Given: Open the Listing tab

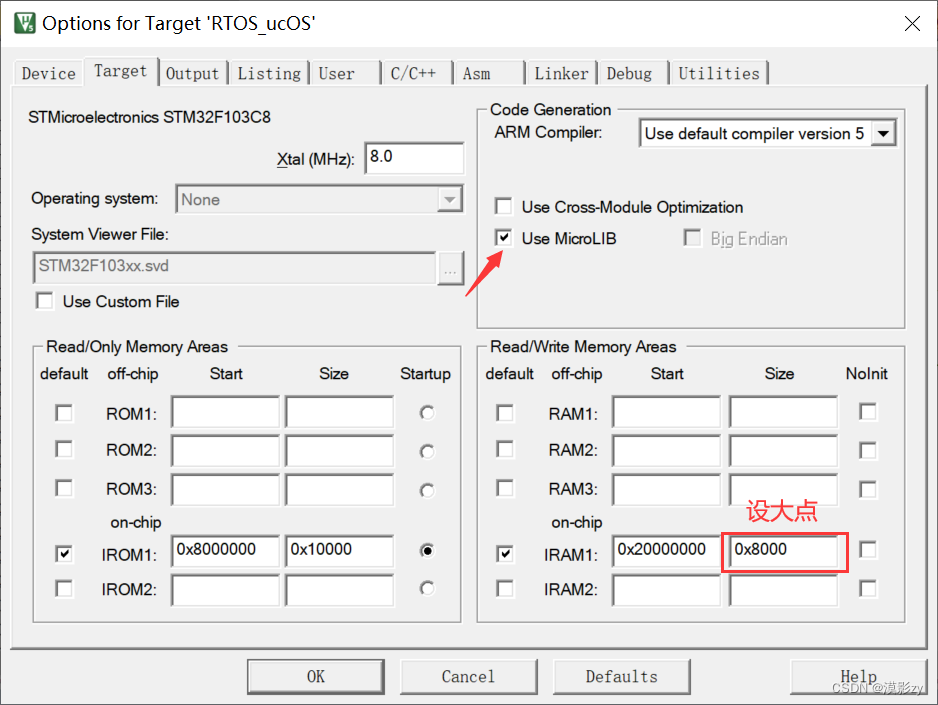Looking at the screenshot, I should coord(269,74).
